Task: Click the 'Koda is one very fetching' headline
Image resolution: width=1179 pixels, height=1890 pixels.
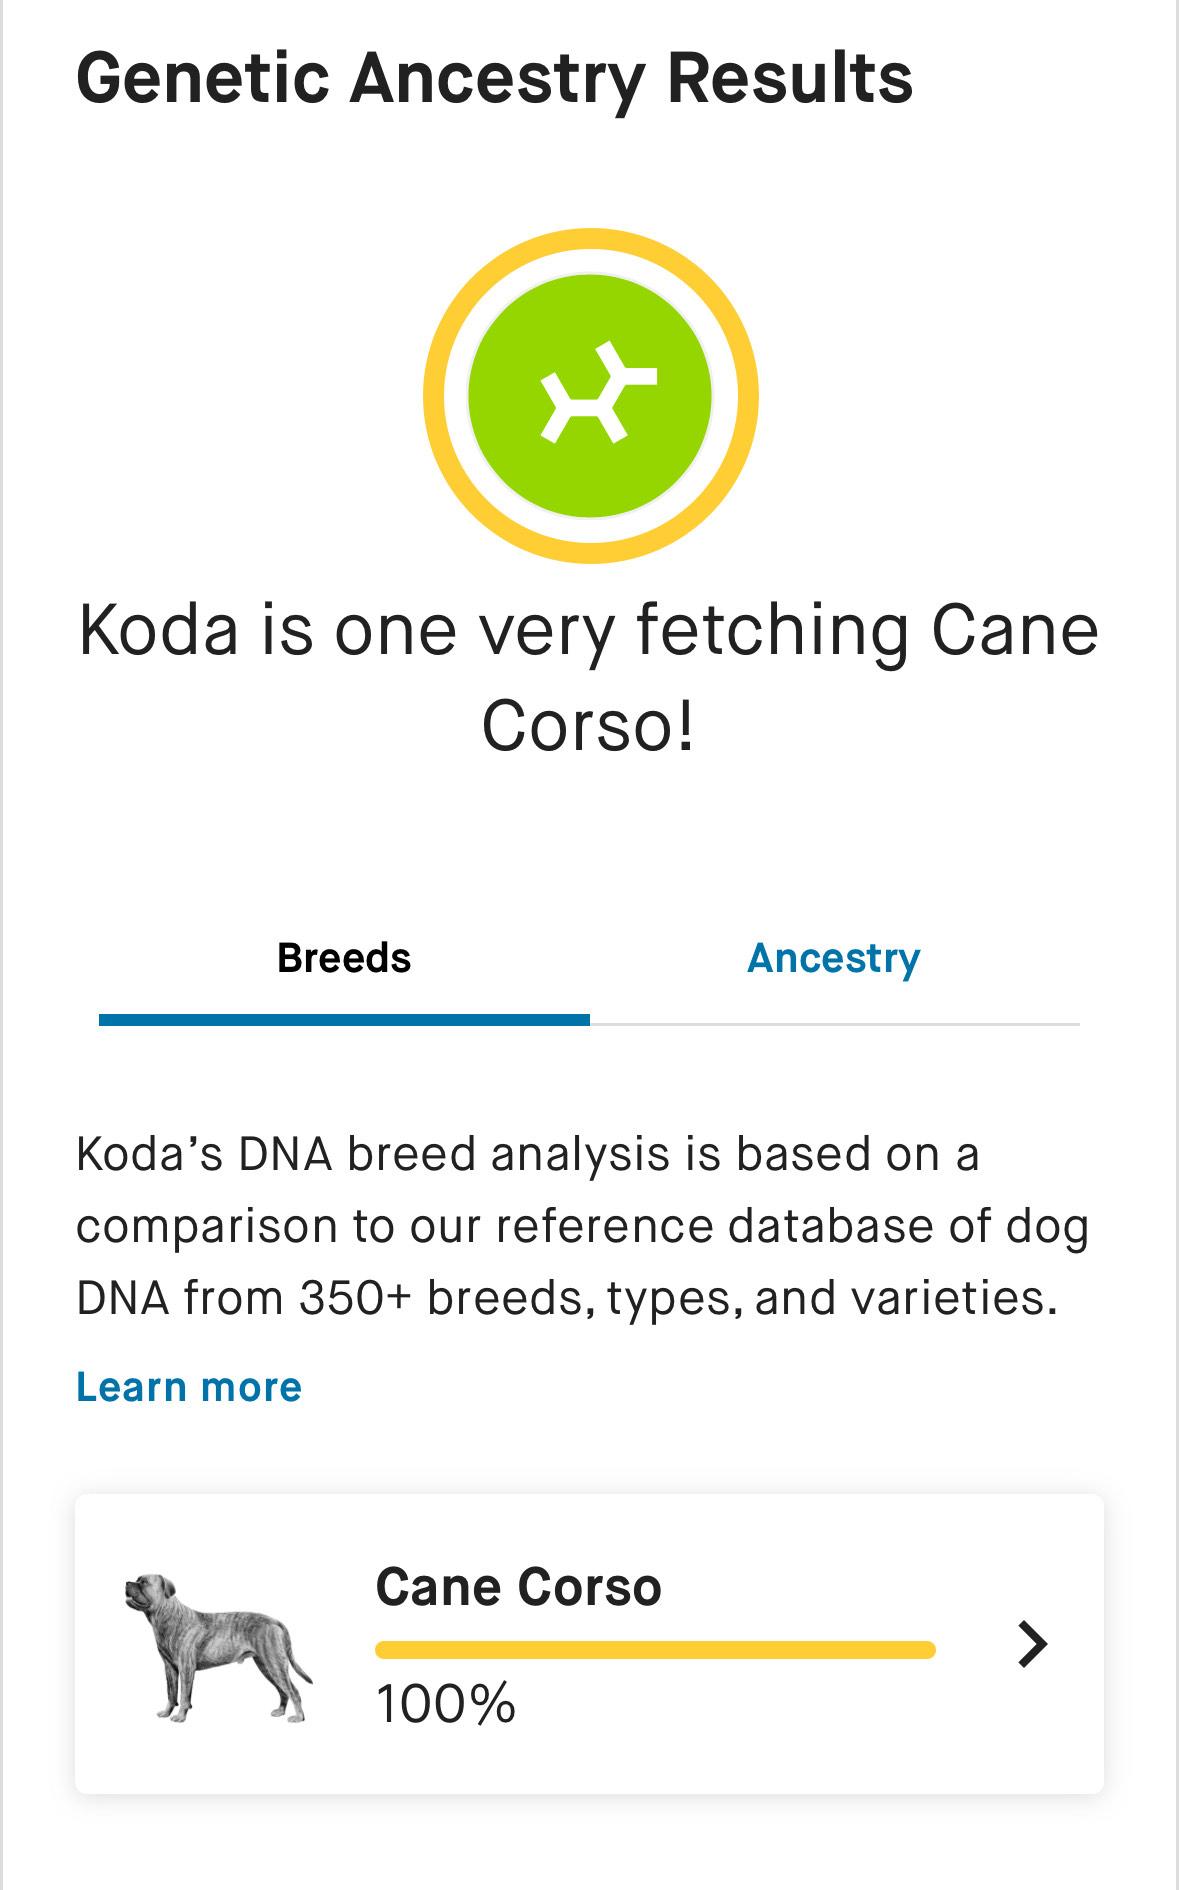Action: click(589, 630)
